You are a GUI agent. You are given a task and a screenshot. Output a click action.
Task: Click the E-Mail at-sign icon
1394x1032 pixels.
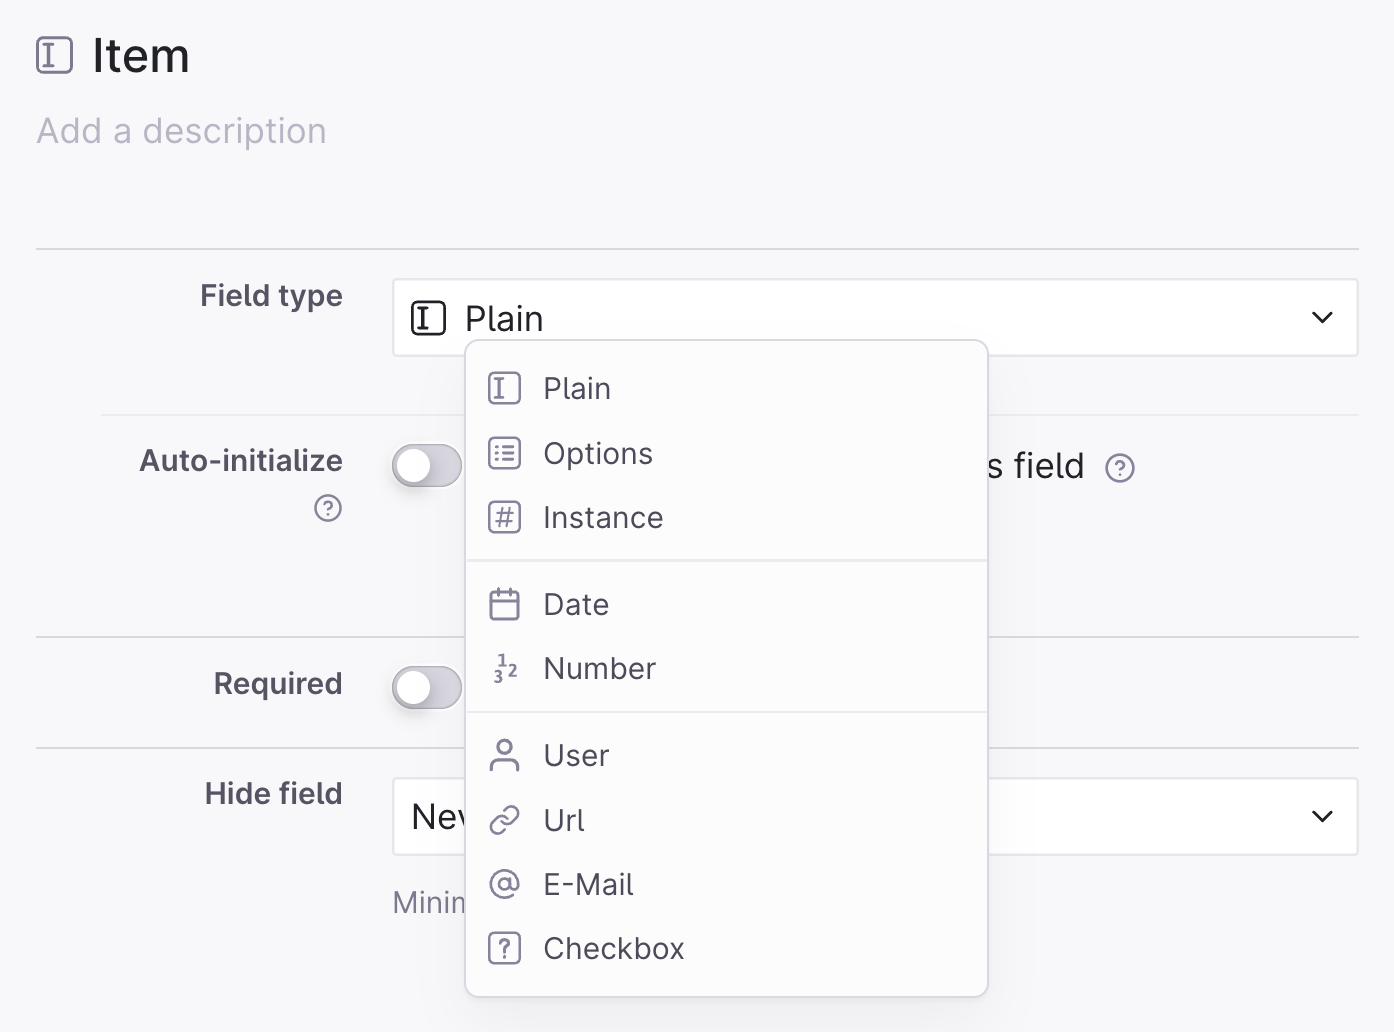click(504, 884)
